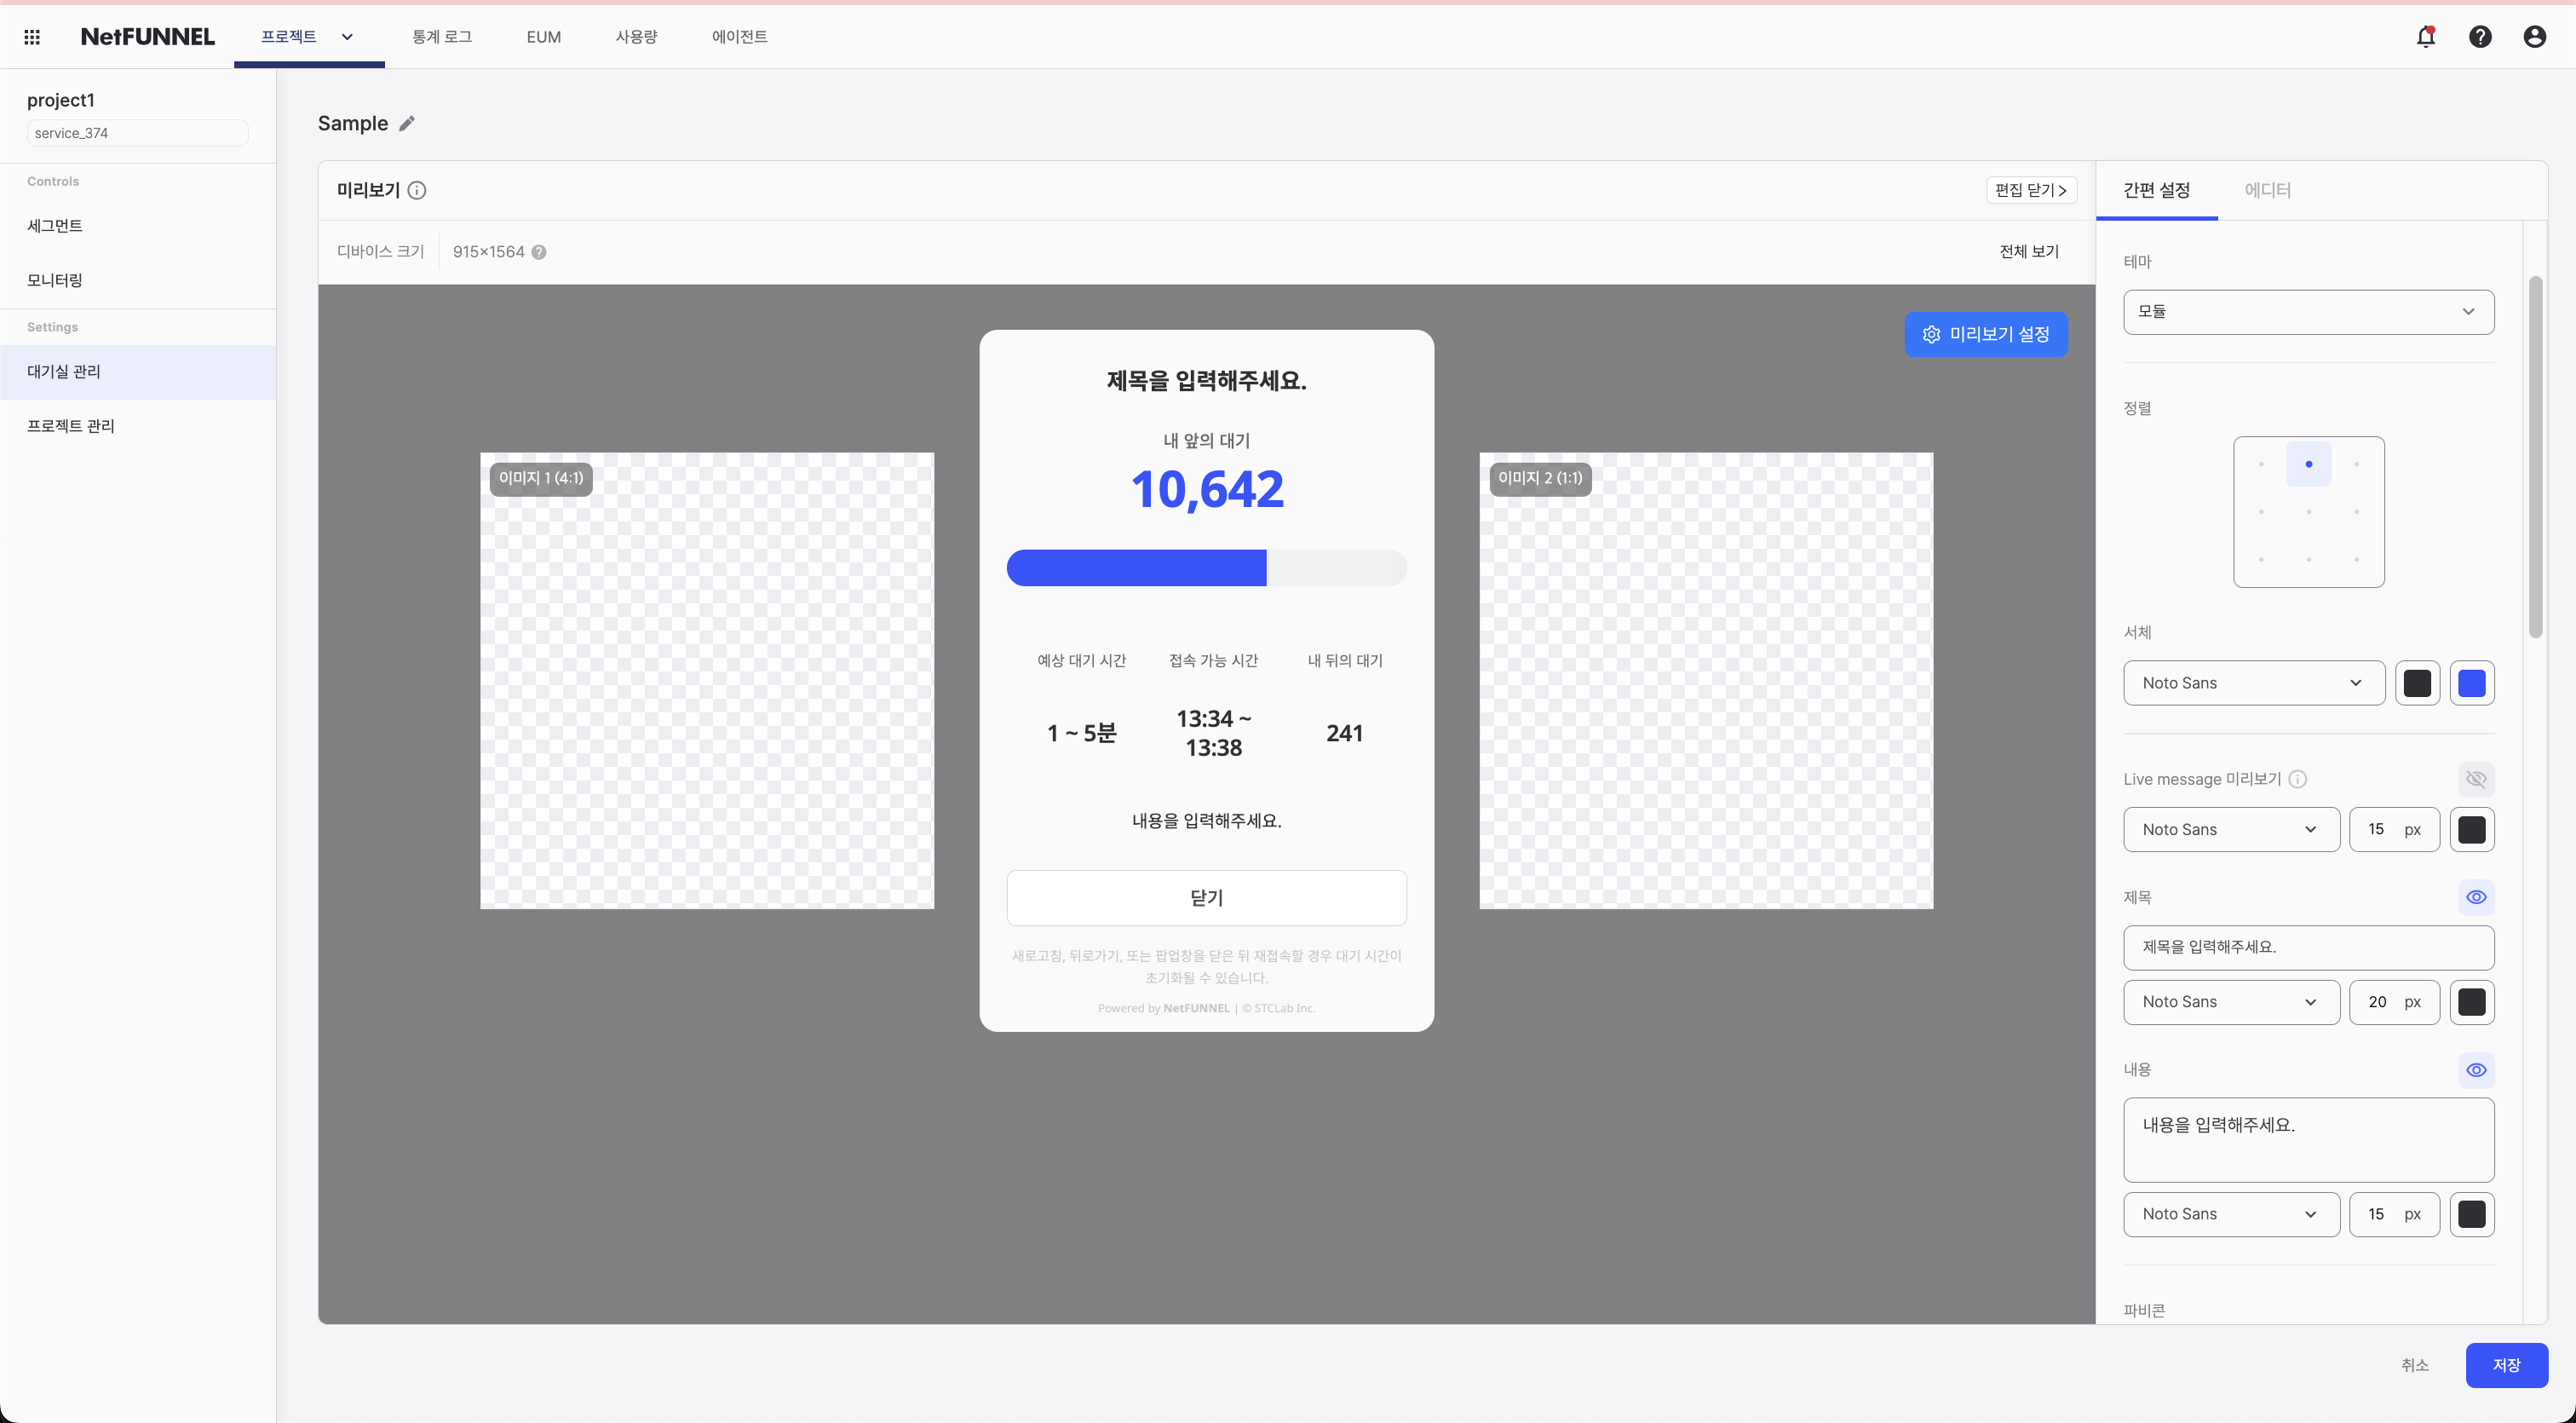The width and height of the screenshot is (2576, 1423).
Task: Toggle the 내용 eye visibility icon
Action: [2476, 1070]
